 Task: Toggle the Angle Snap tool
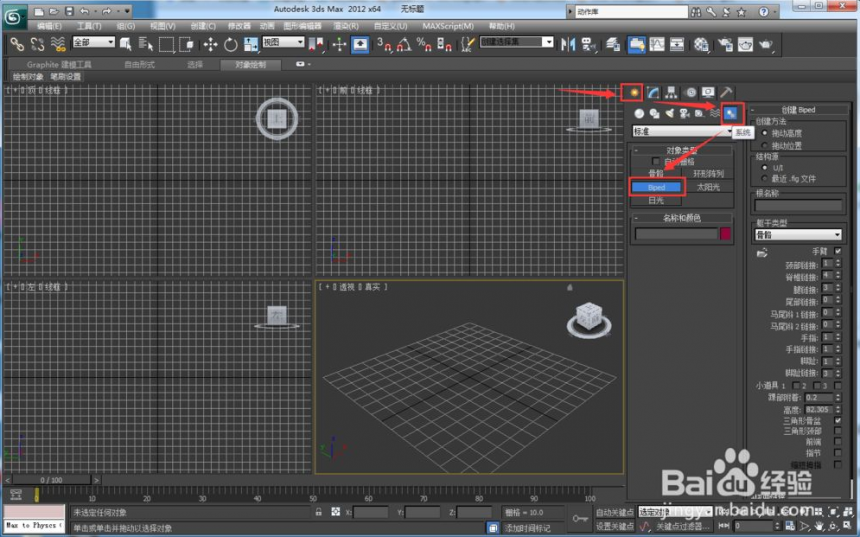click(x=404, y=44)
